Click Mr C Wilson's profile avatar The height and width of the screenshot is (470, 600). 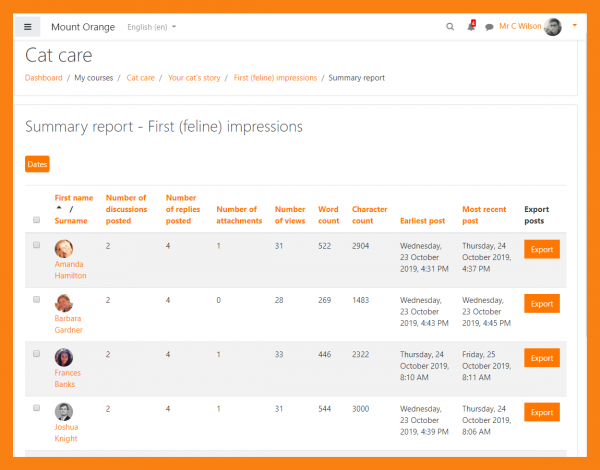point(553,27)
